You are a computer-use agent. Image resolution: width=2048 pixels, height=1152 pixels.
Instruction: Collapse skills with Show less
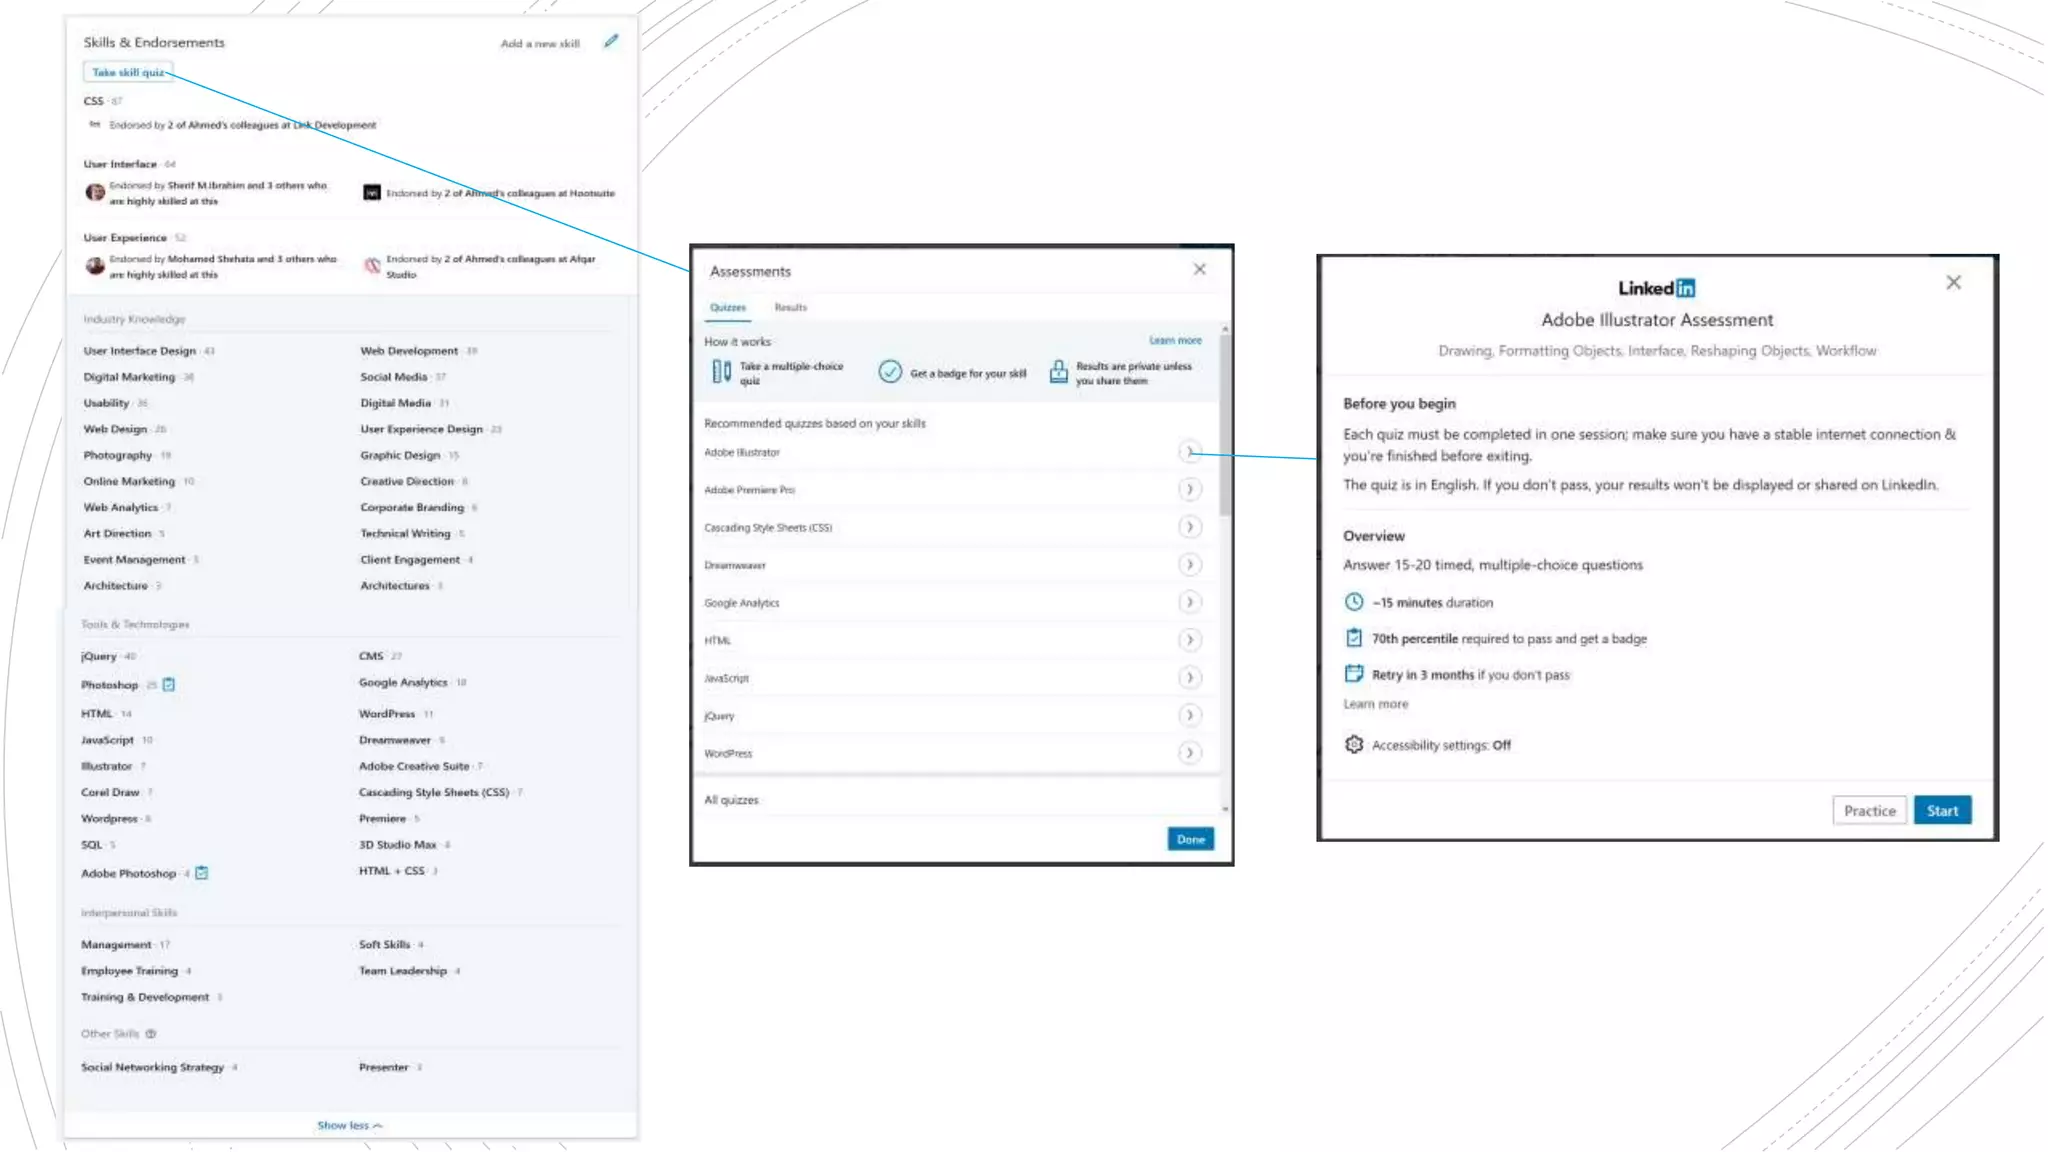coord(349,1126)
